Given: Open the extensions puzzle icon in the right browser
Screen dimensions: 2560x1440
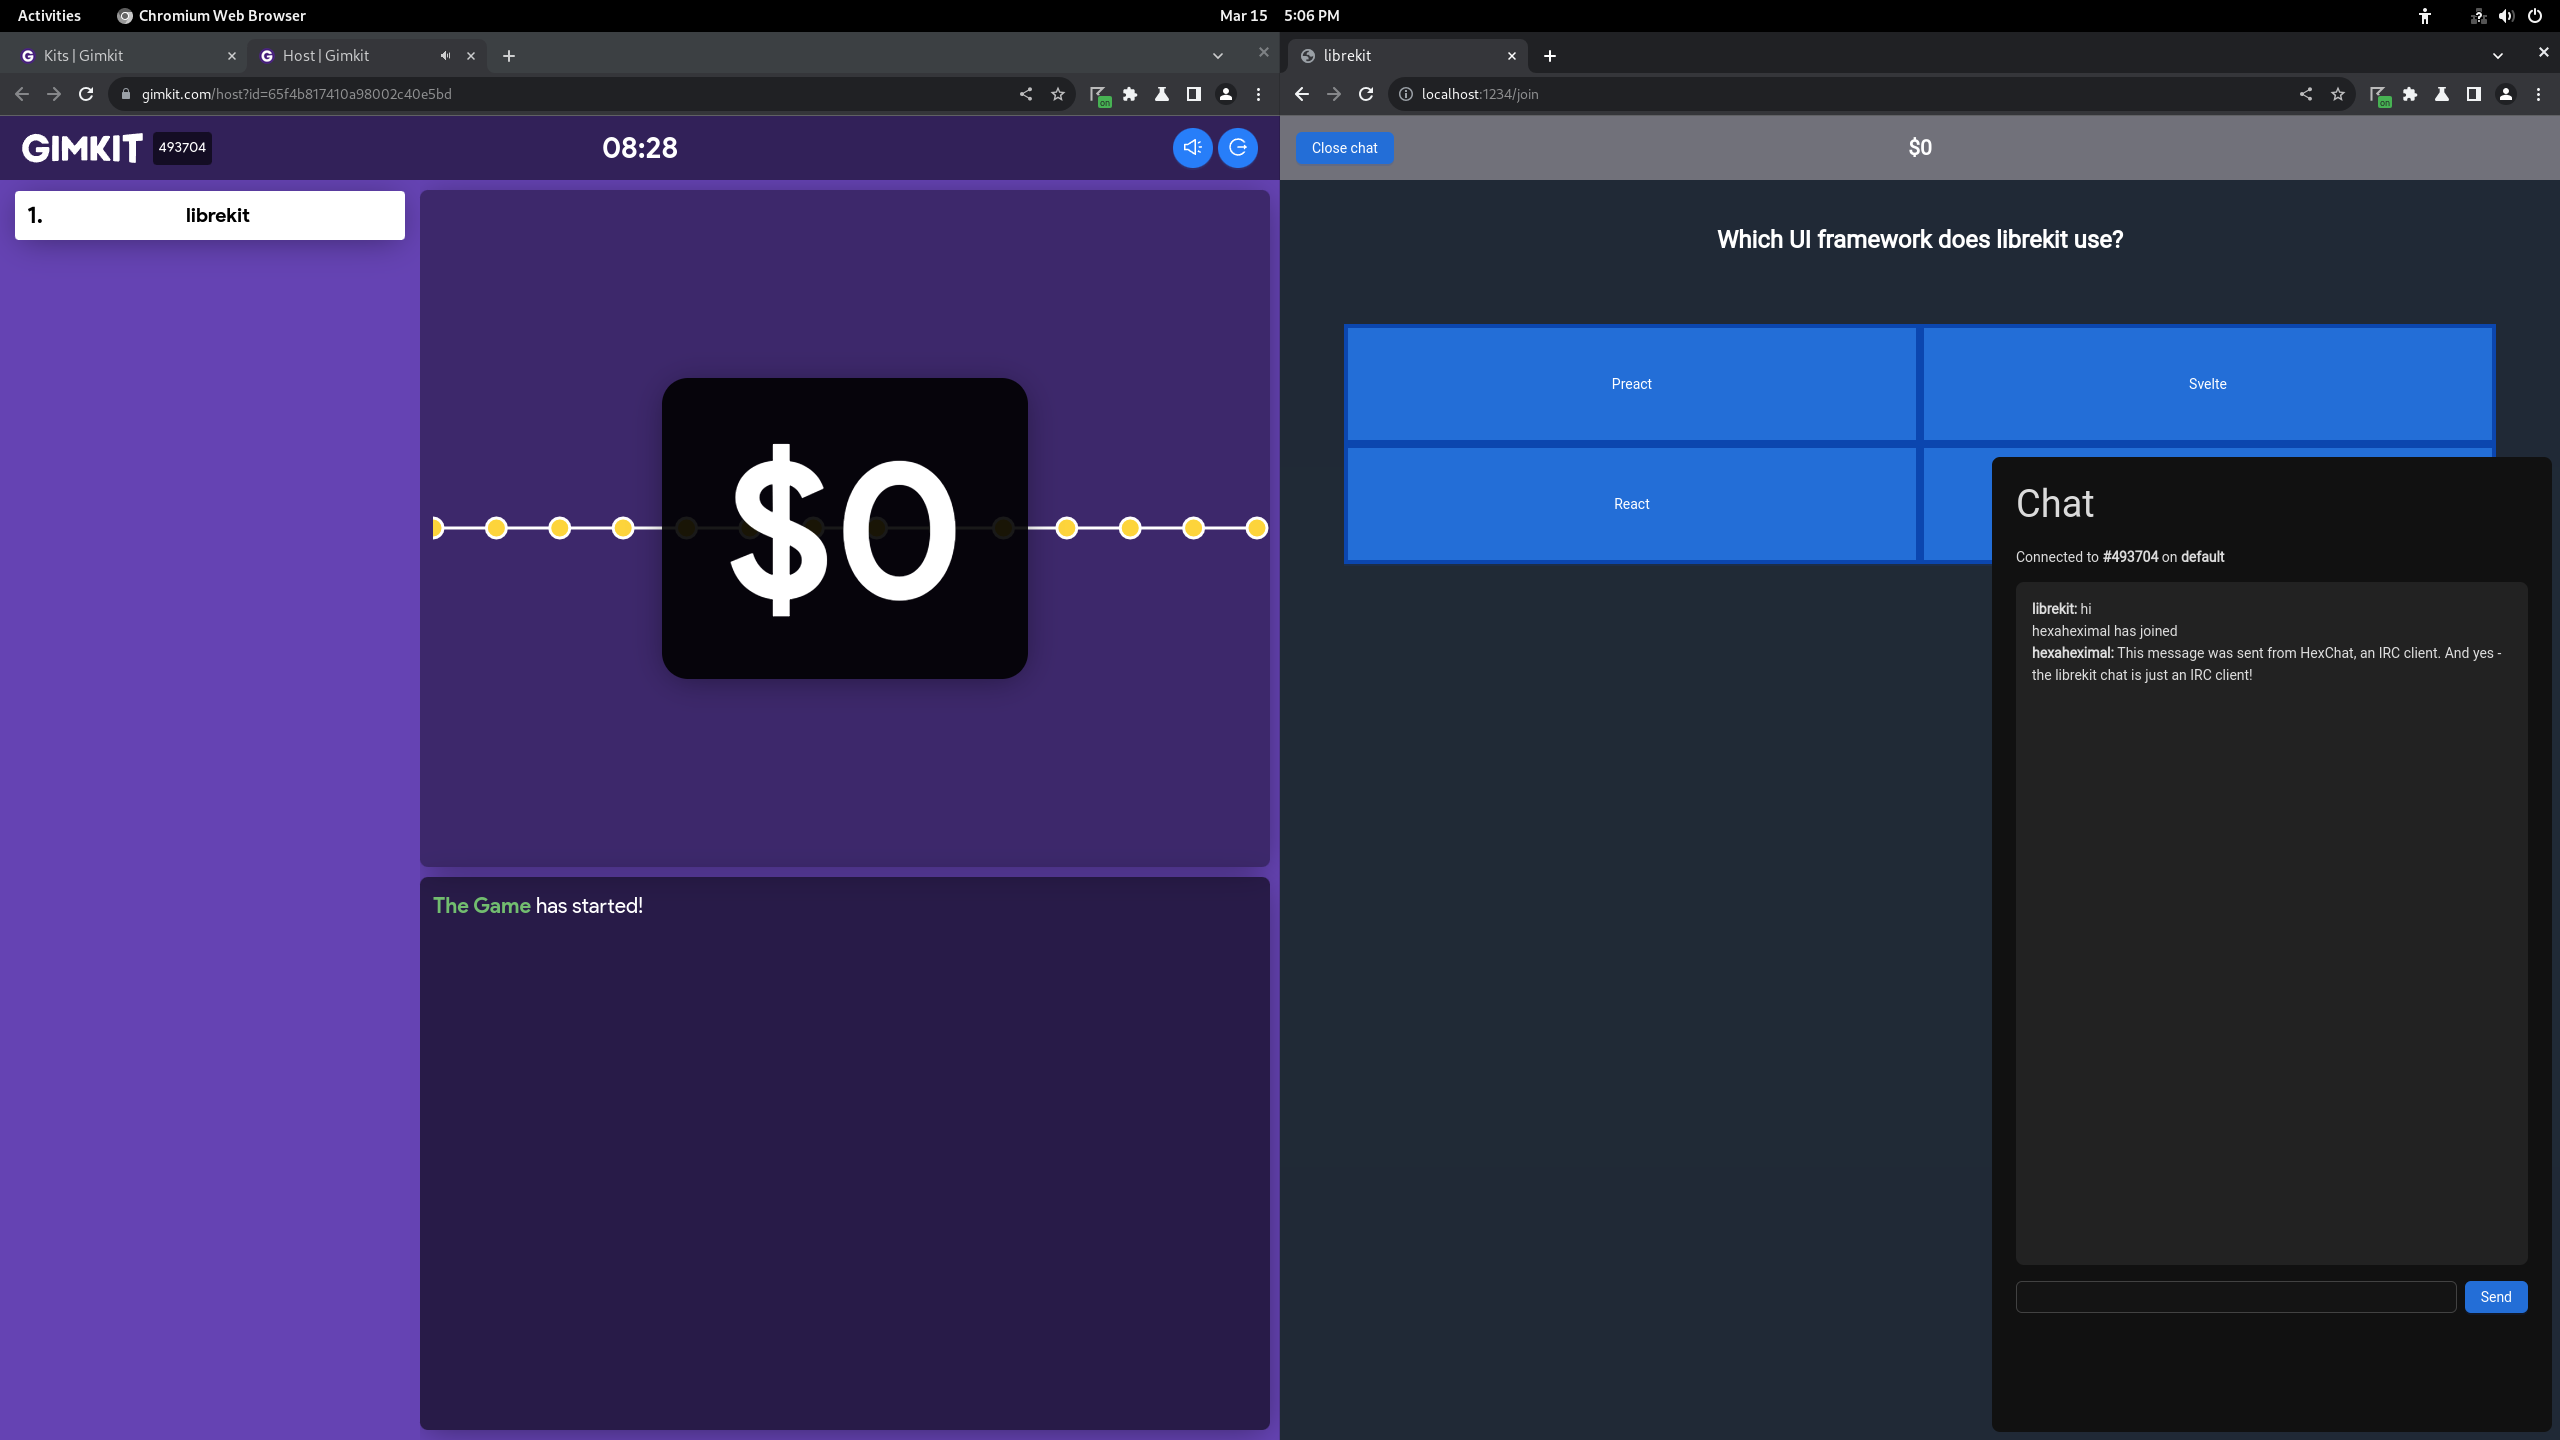Looking at the screenshot, I should point(2410,94).
